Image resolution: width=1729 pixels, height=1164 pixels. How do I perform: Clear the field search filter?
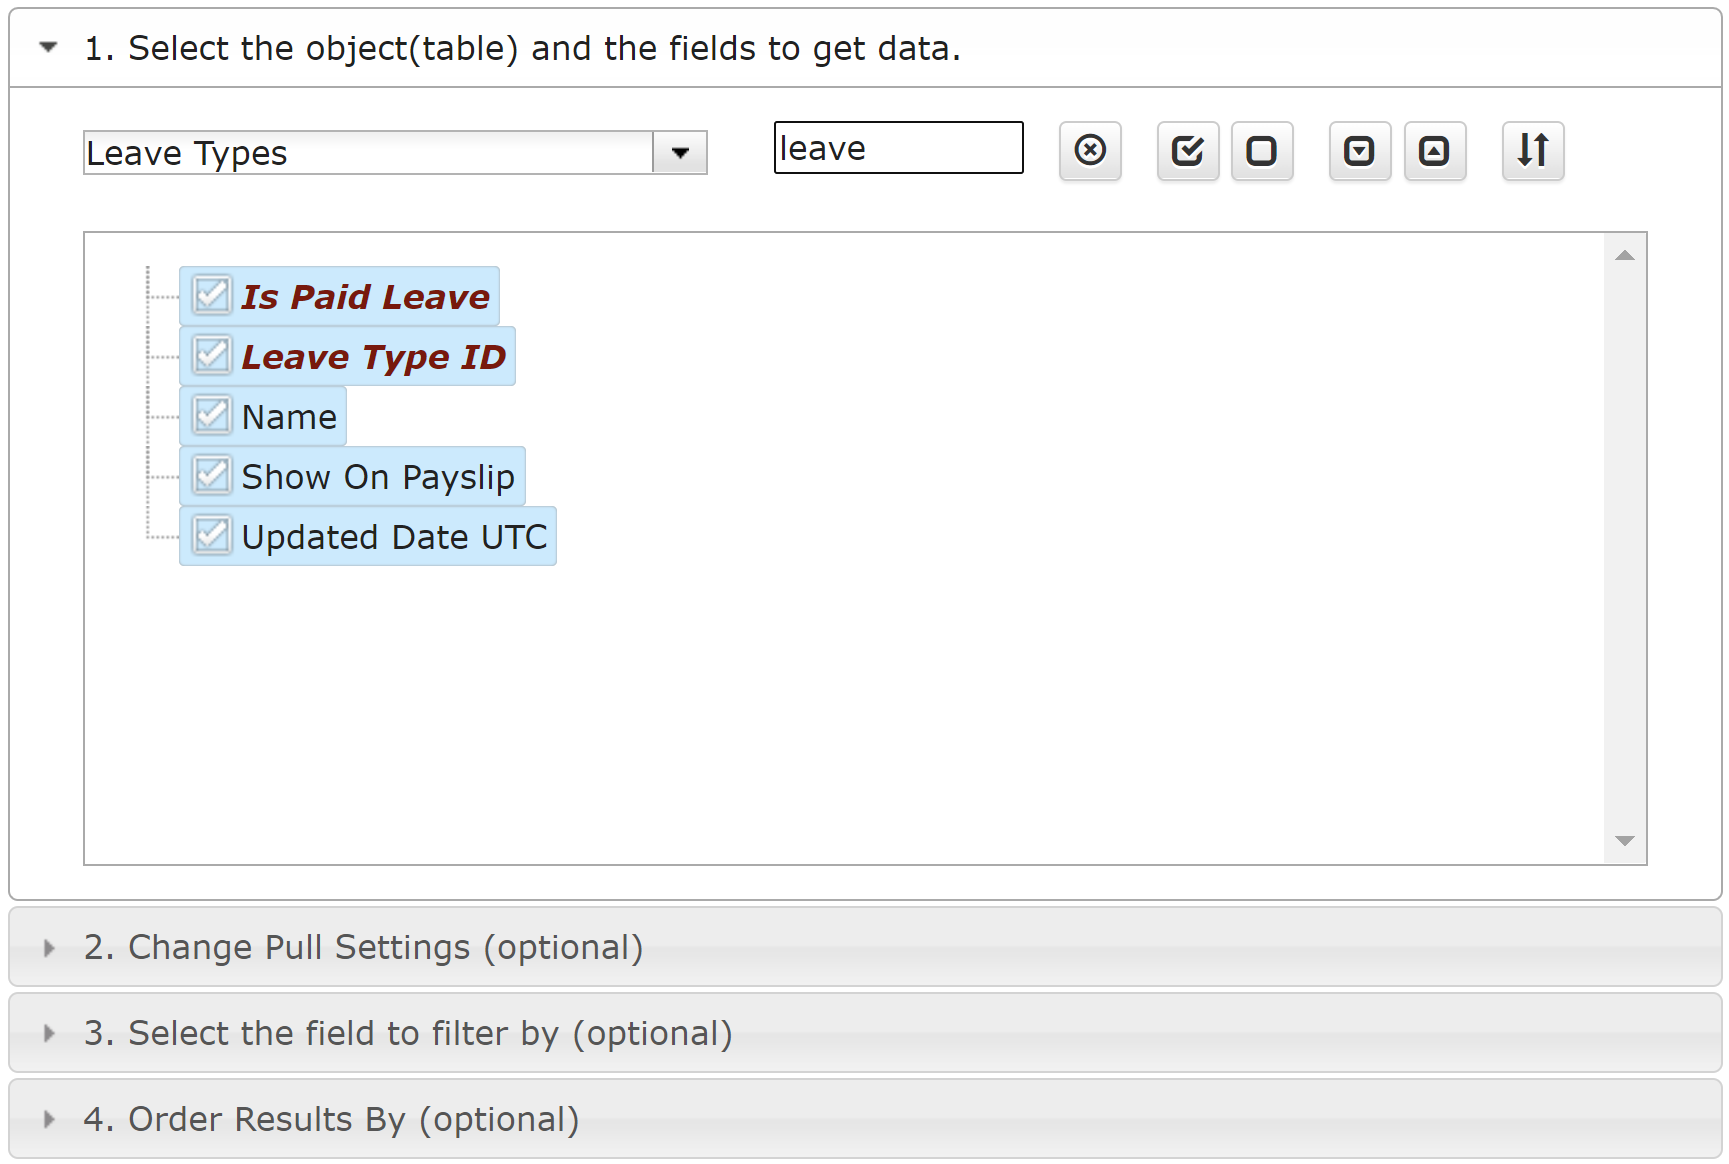(1090, 151)
